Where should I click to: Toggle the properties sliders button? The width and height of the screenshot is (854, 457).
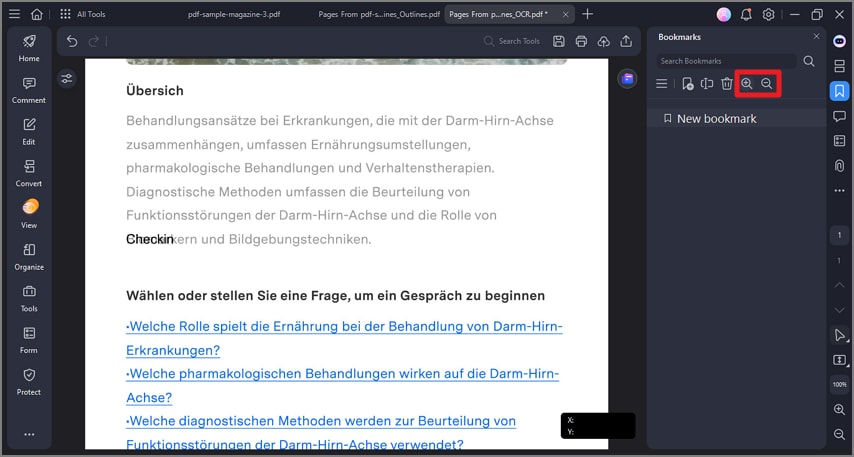pyautogui.click(x=66, y=79)
